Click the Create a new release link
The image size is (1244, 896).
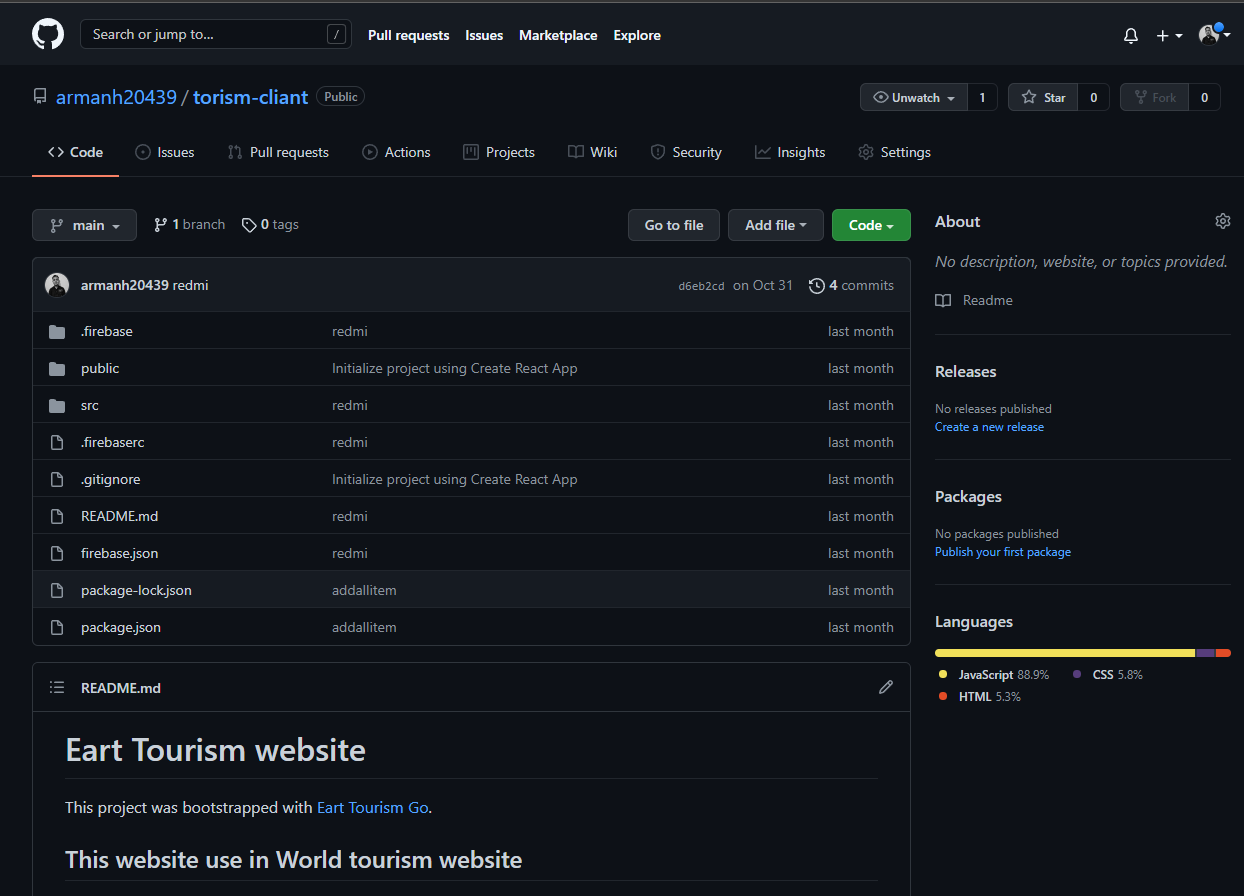pyautogui.click(x=989, y=427)
